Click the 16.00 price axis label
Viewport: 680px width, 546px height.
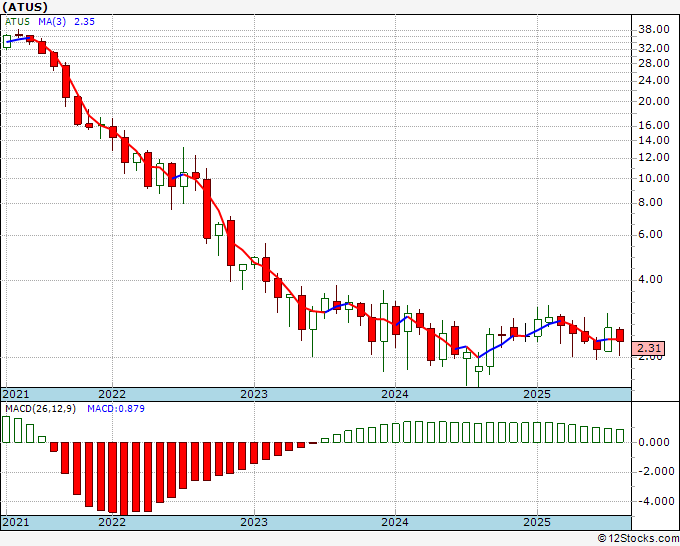click(x=654, y=125)
